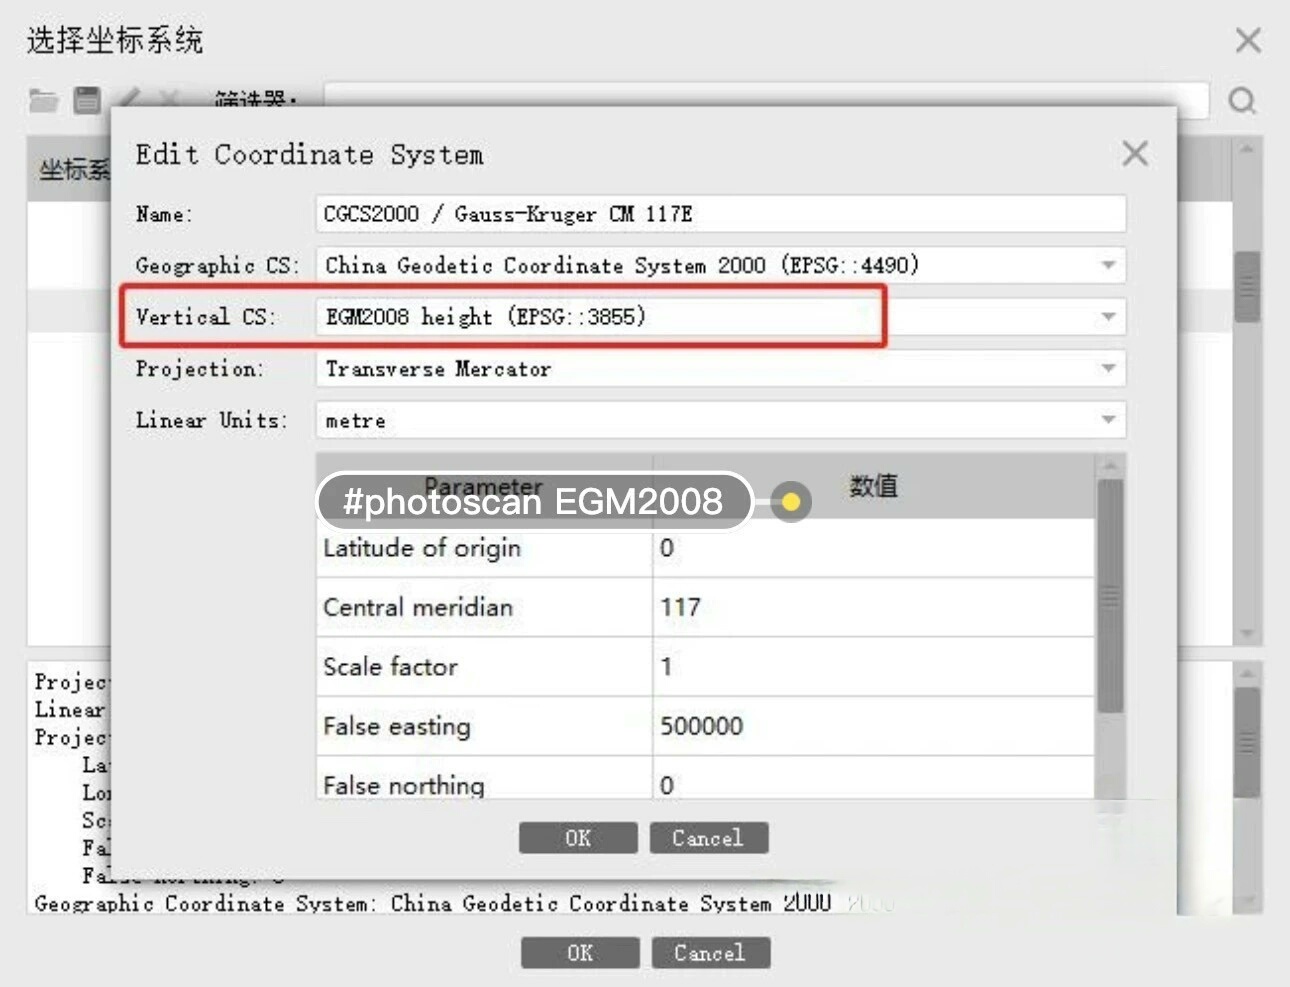Click the save disk icon in the 选择坐标系统 toolbar
Image resolution: width=1290 pixels, height=987 pixels.
tap(88, 100)
